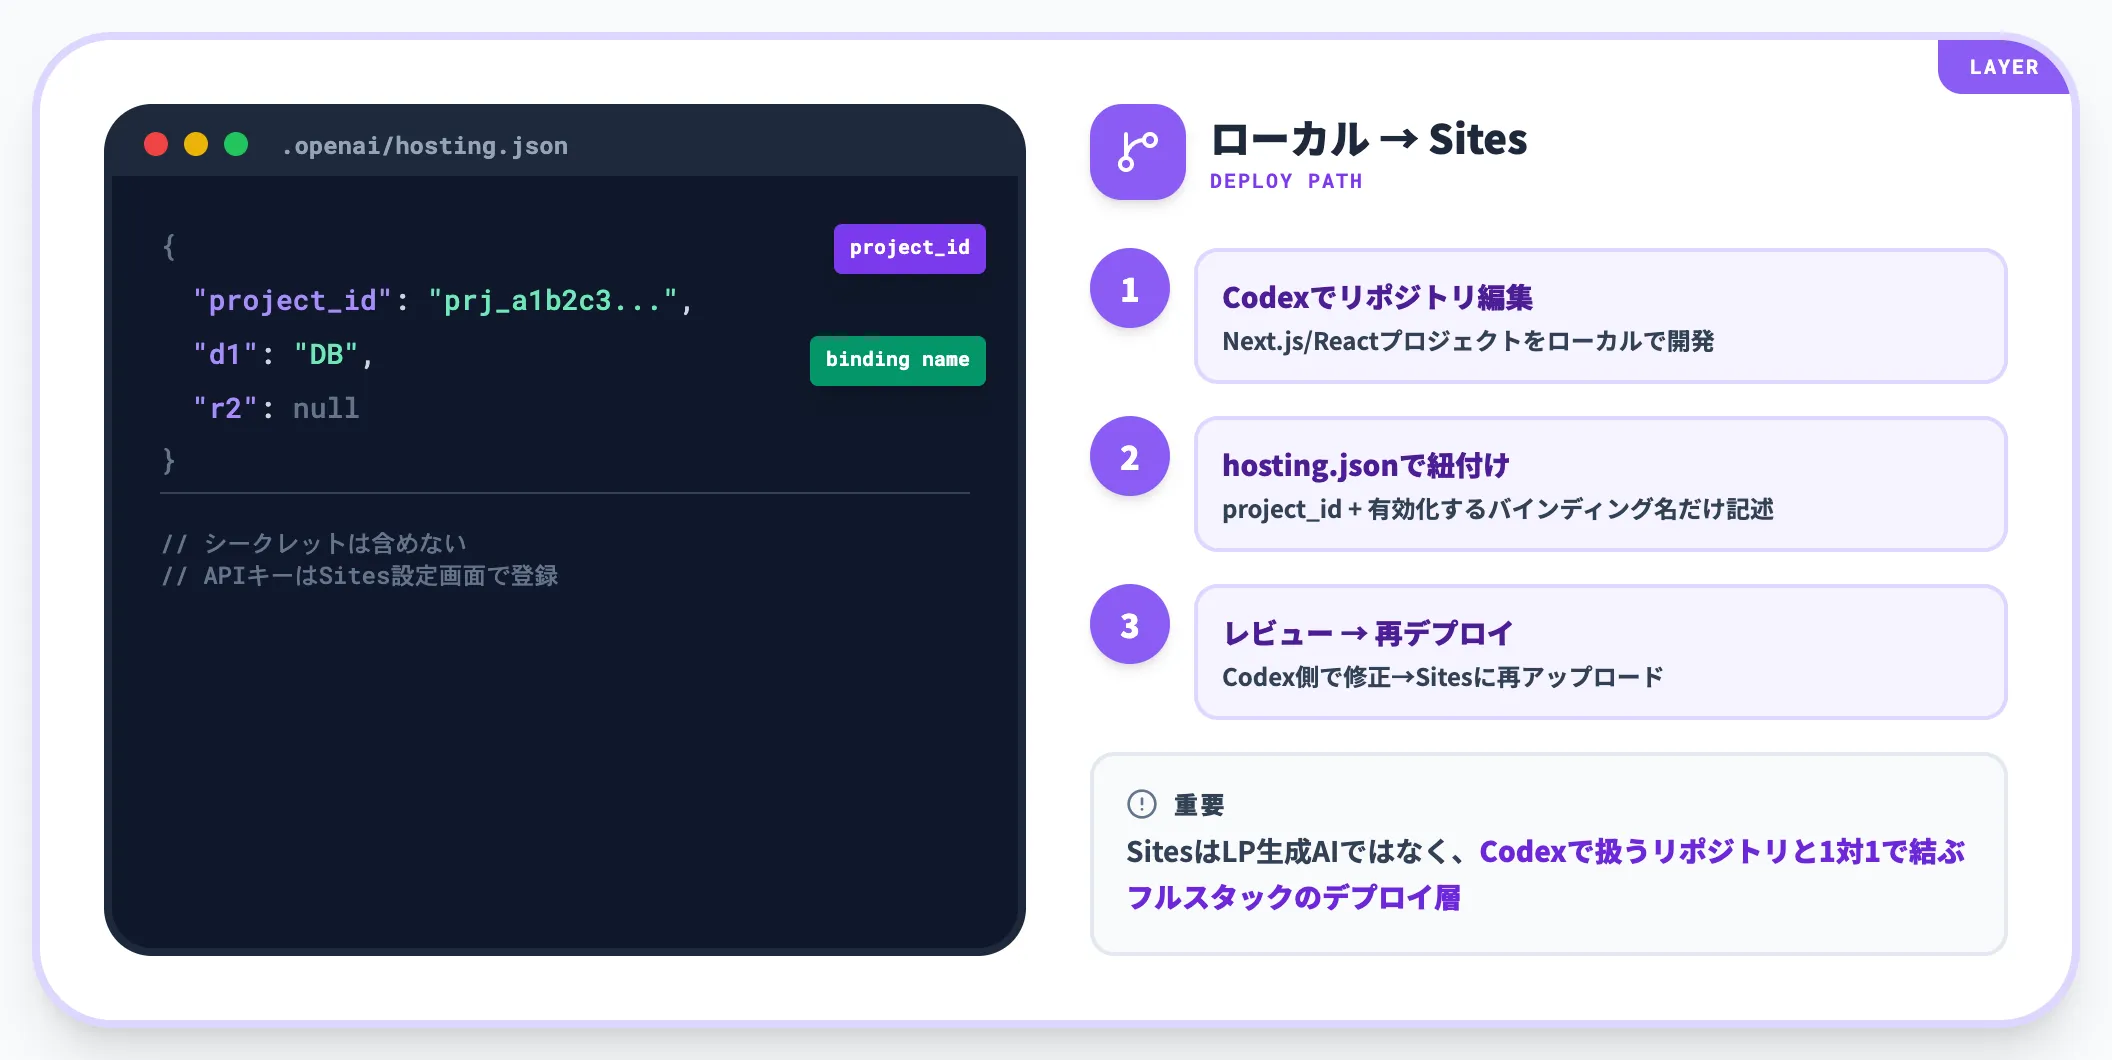The width and height of the screenshot is (2112, 1060).
Task: Click Codex側で修正→Sitesに再アップロード description
Action: coord(1443,677)
